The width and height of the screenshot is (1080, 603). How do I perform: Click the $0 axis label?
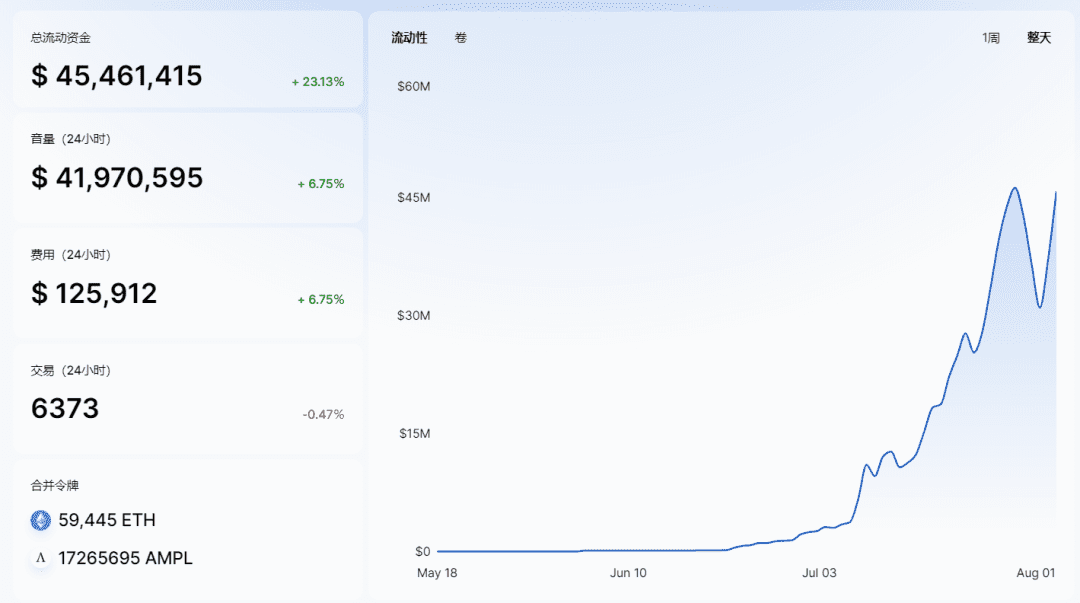(x=422, y=551)
